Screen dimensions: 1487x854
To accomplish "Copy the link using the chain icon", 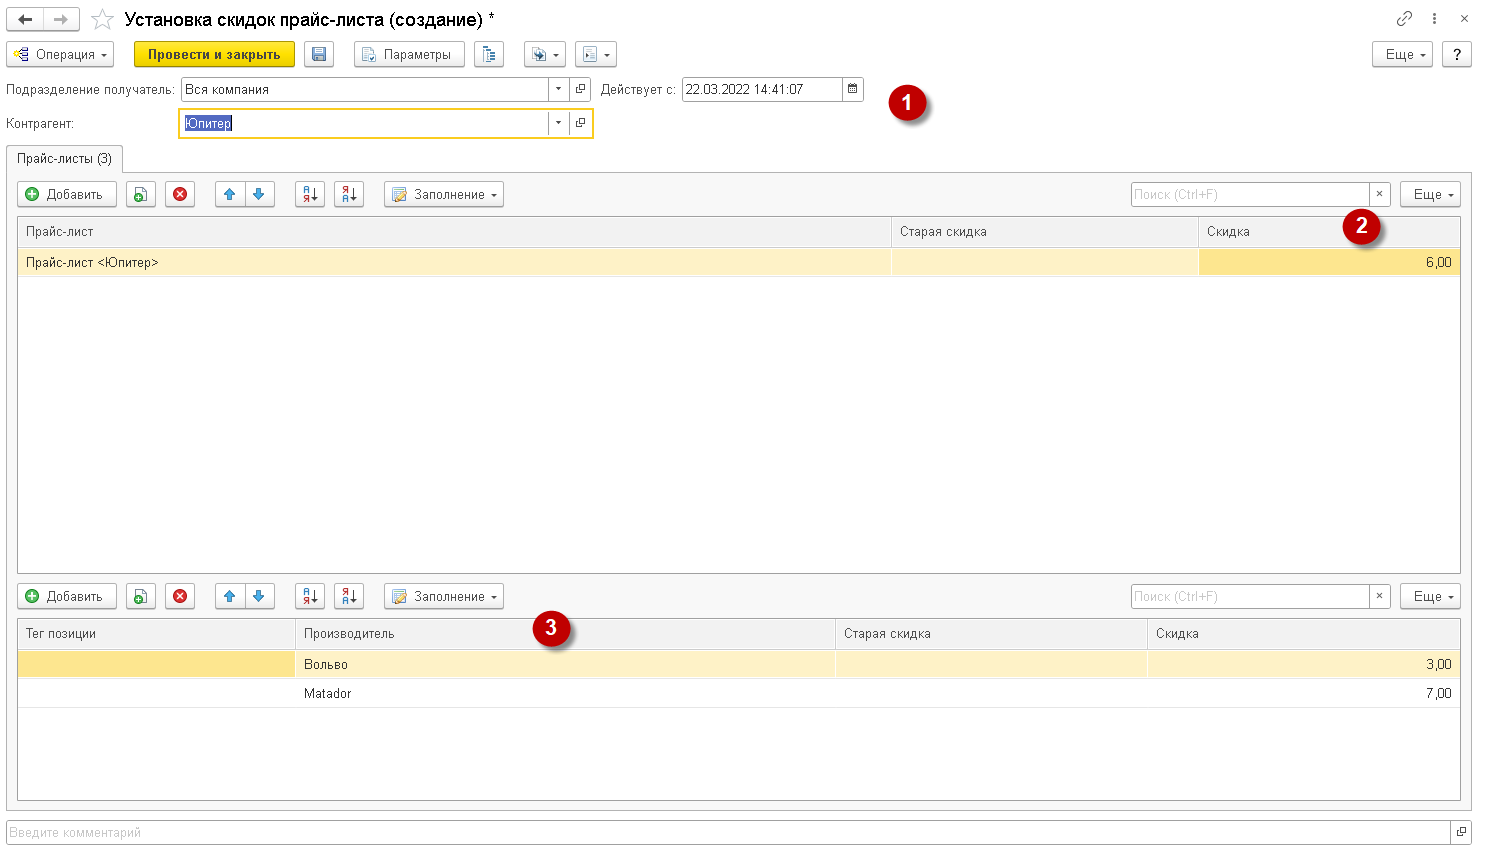I will (1404, 19).
